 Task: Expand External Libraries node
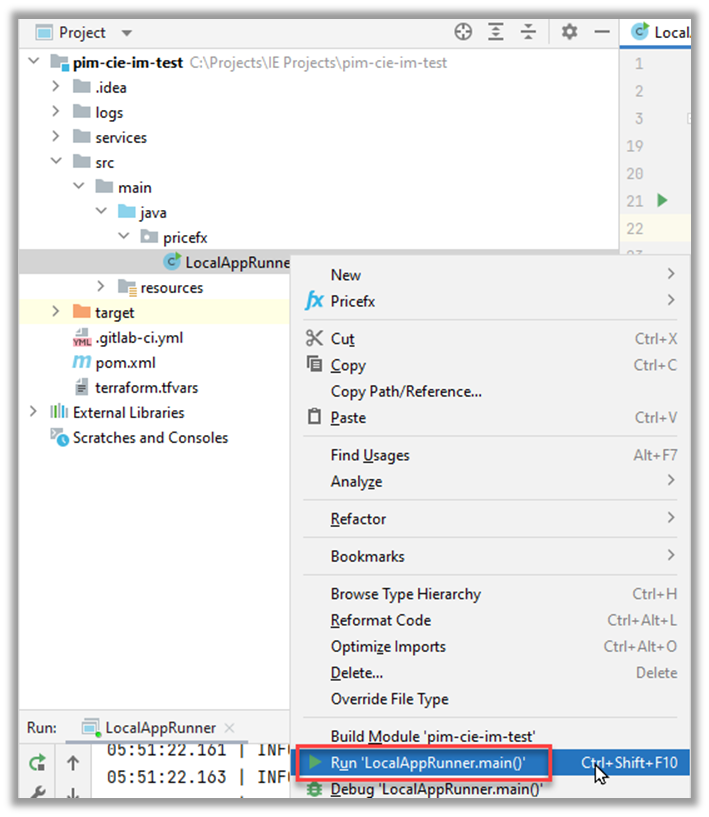34,412
